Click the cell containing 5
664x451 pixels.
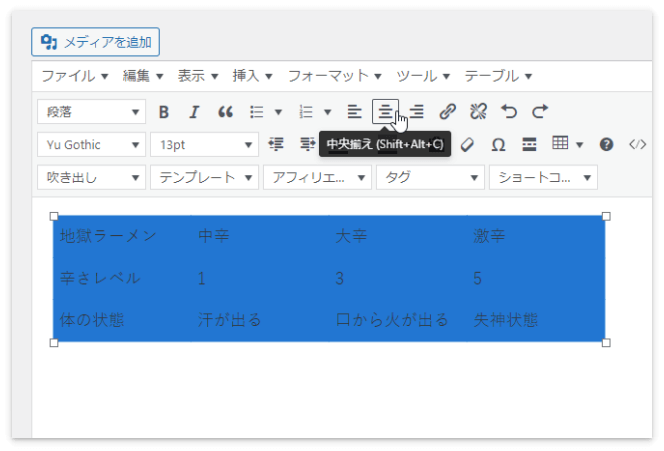[x=536, y=278]
